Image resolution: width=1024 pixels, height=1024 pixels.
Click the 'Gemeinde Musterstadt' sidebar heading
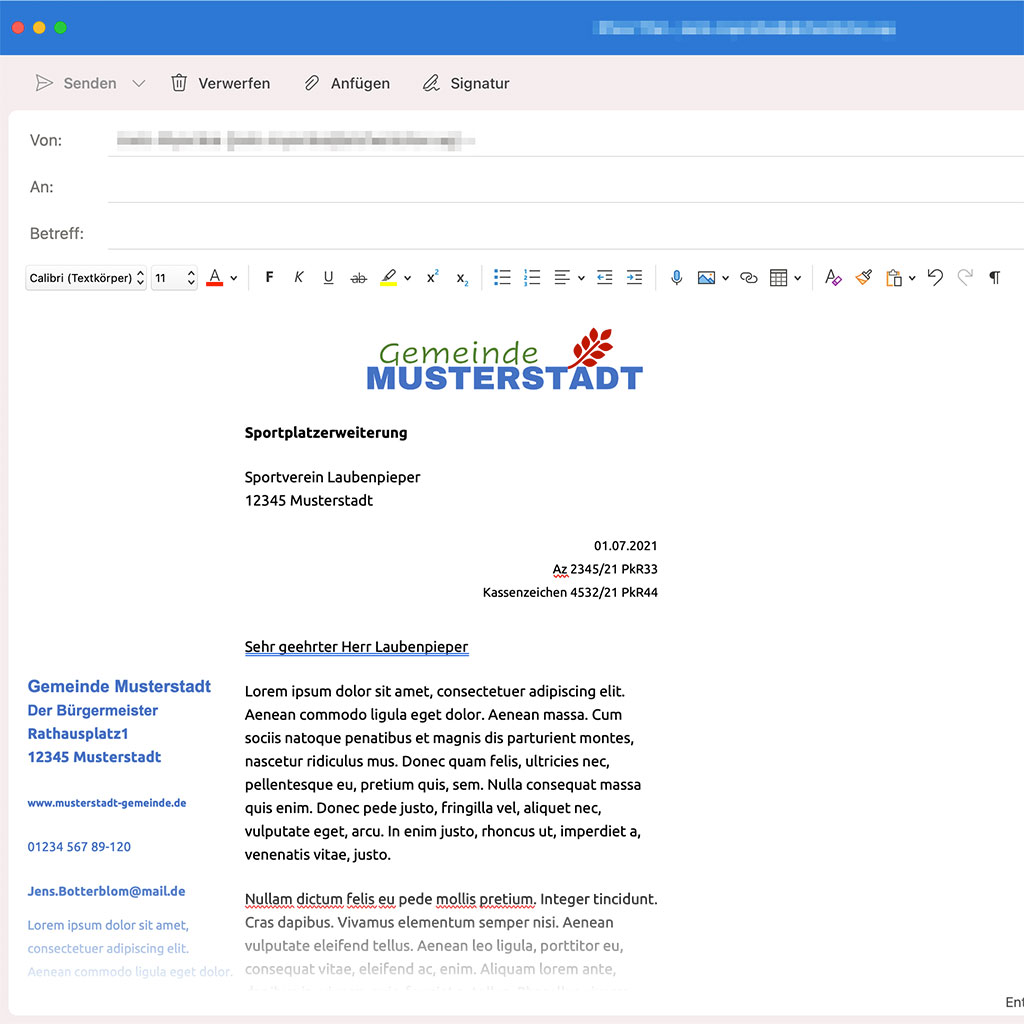click(119, 686)
